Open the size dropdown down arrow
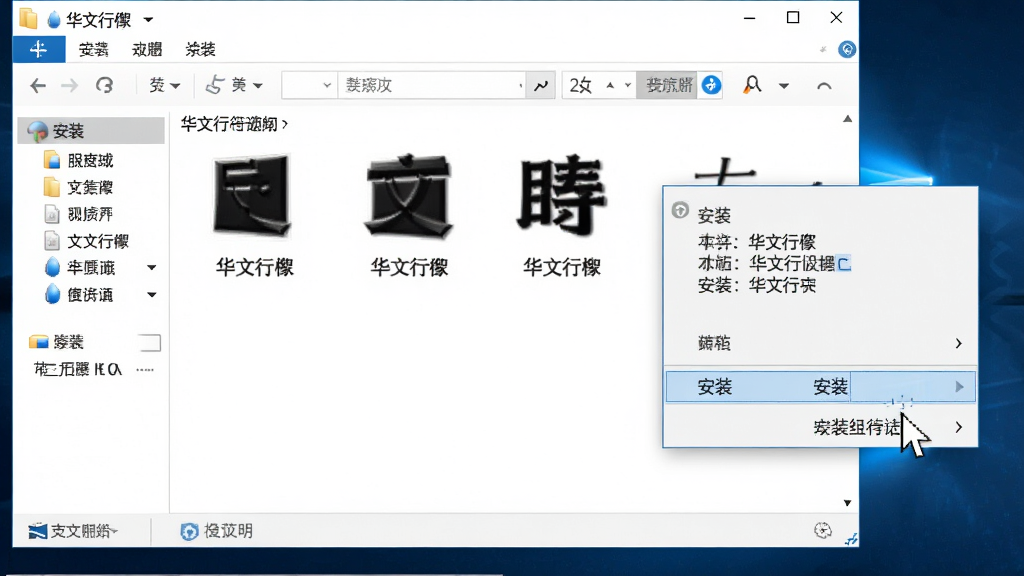Image resolution: width=1024 pixels, height=576 pixels. click(628, 86)
